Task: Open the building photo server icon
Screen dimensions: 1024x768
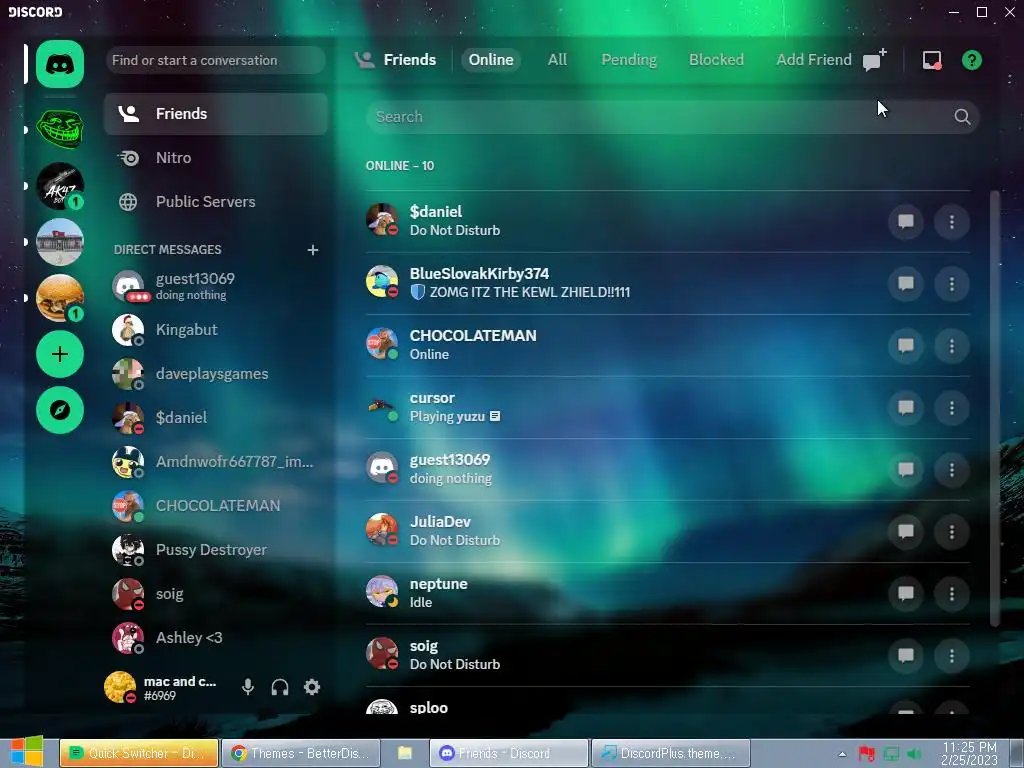Action: click(x=59, y=242)
